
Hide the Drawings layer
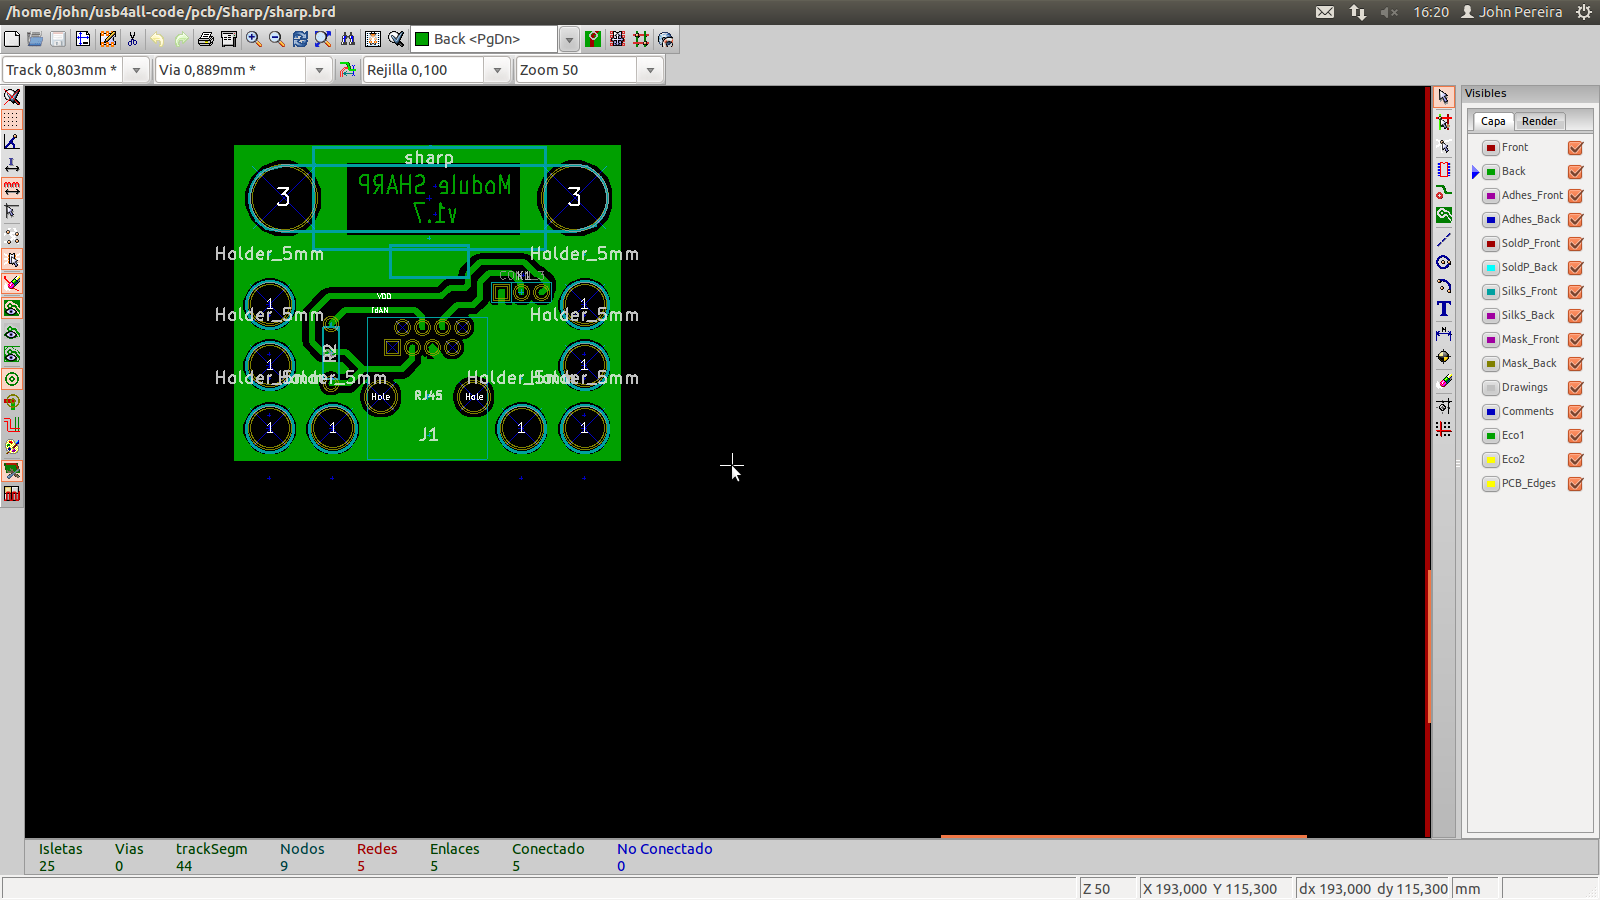click(x=1575, y=388)
